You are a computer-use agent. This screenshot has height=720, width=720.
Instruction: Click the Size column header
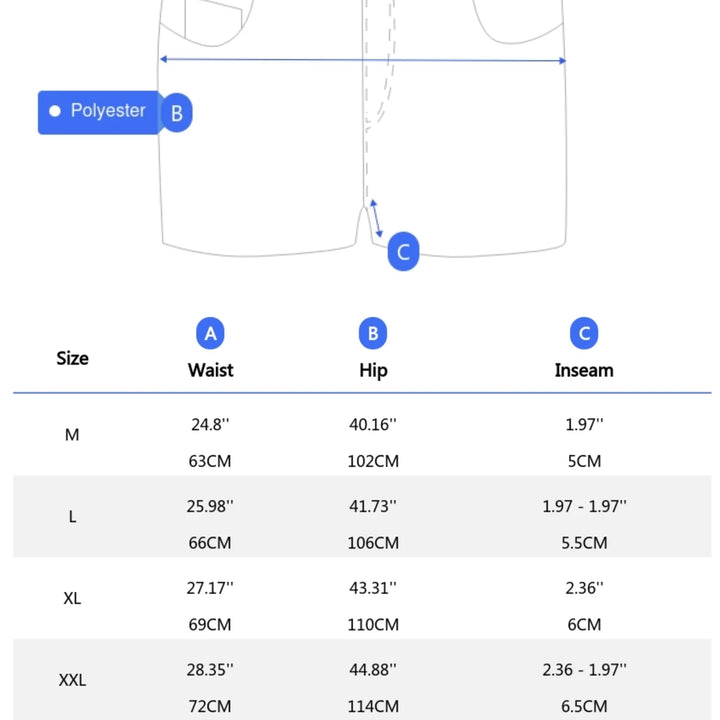point(72,358)
